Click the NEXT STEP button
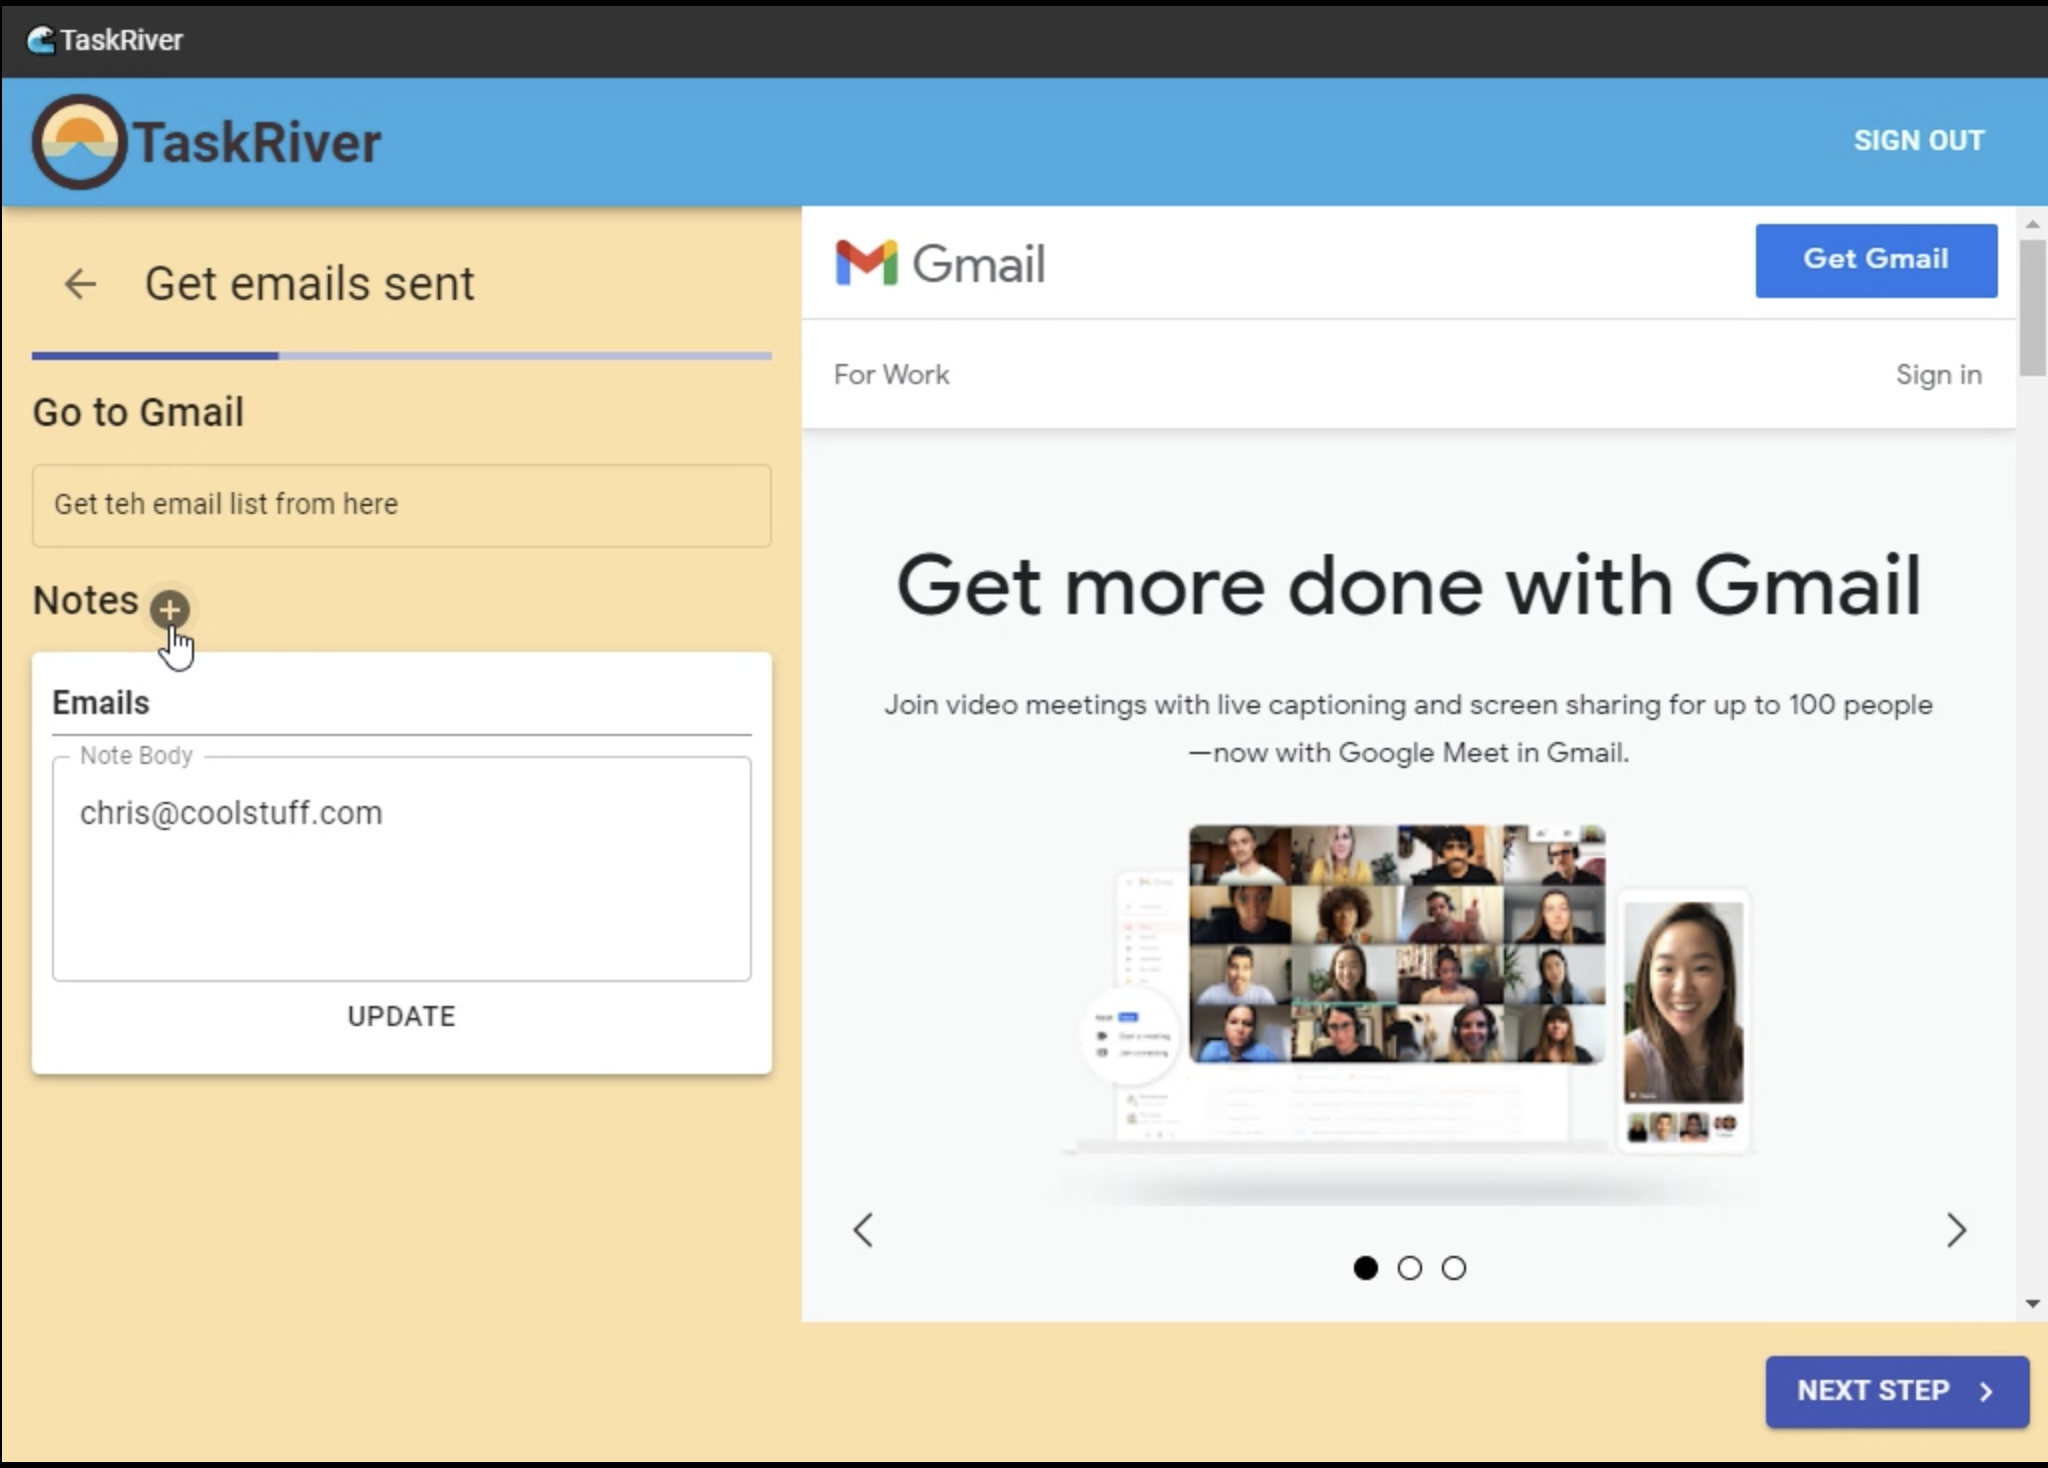Viewport: 2048px width, 1468px height. 1896,1391
